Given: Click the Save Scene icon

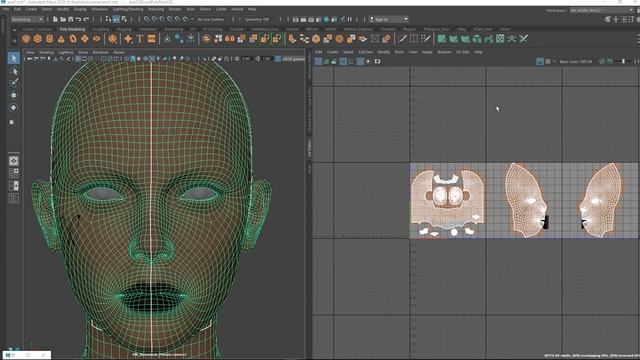Looking at the screenshot, I should [x=71, y=19].
